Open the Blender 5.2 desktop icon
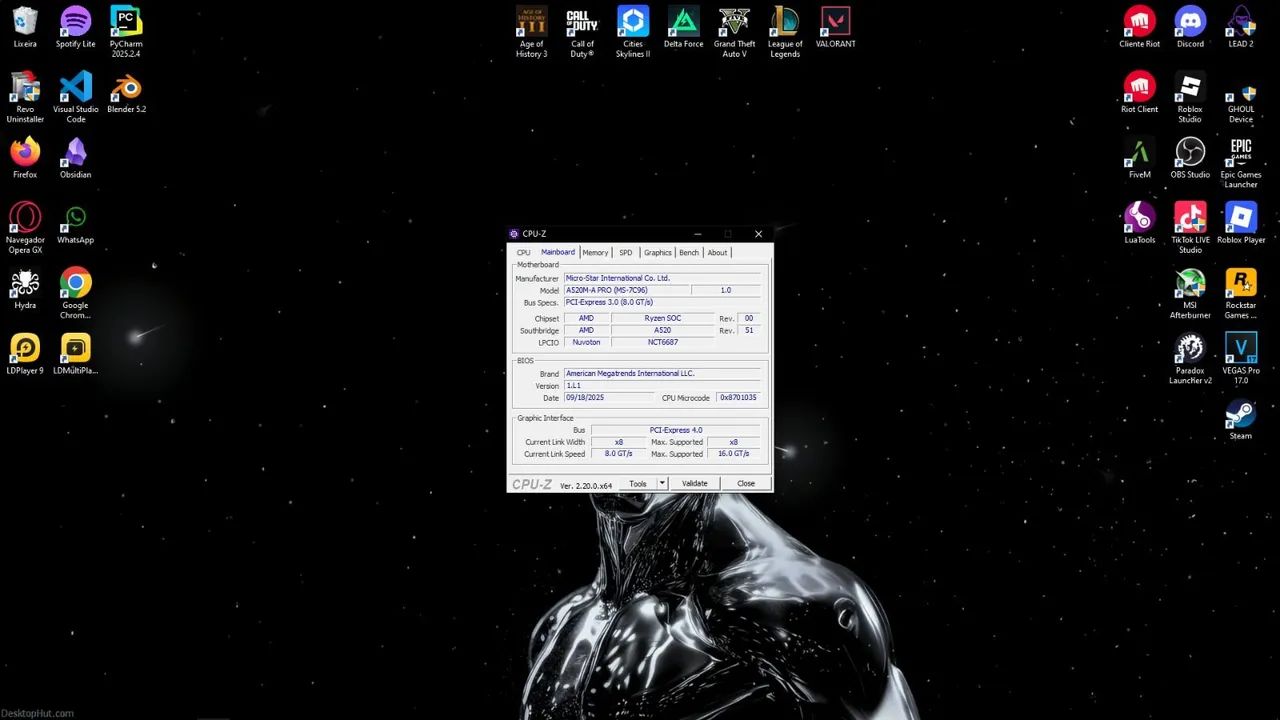 [x=126, y=92]
